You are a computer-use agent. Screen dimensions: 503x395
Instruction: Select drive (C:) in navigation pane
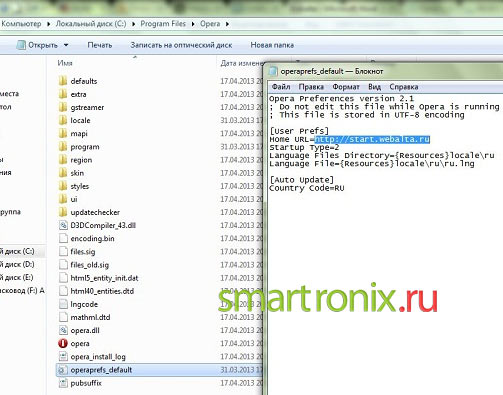(17, 251)
